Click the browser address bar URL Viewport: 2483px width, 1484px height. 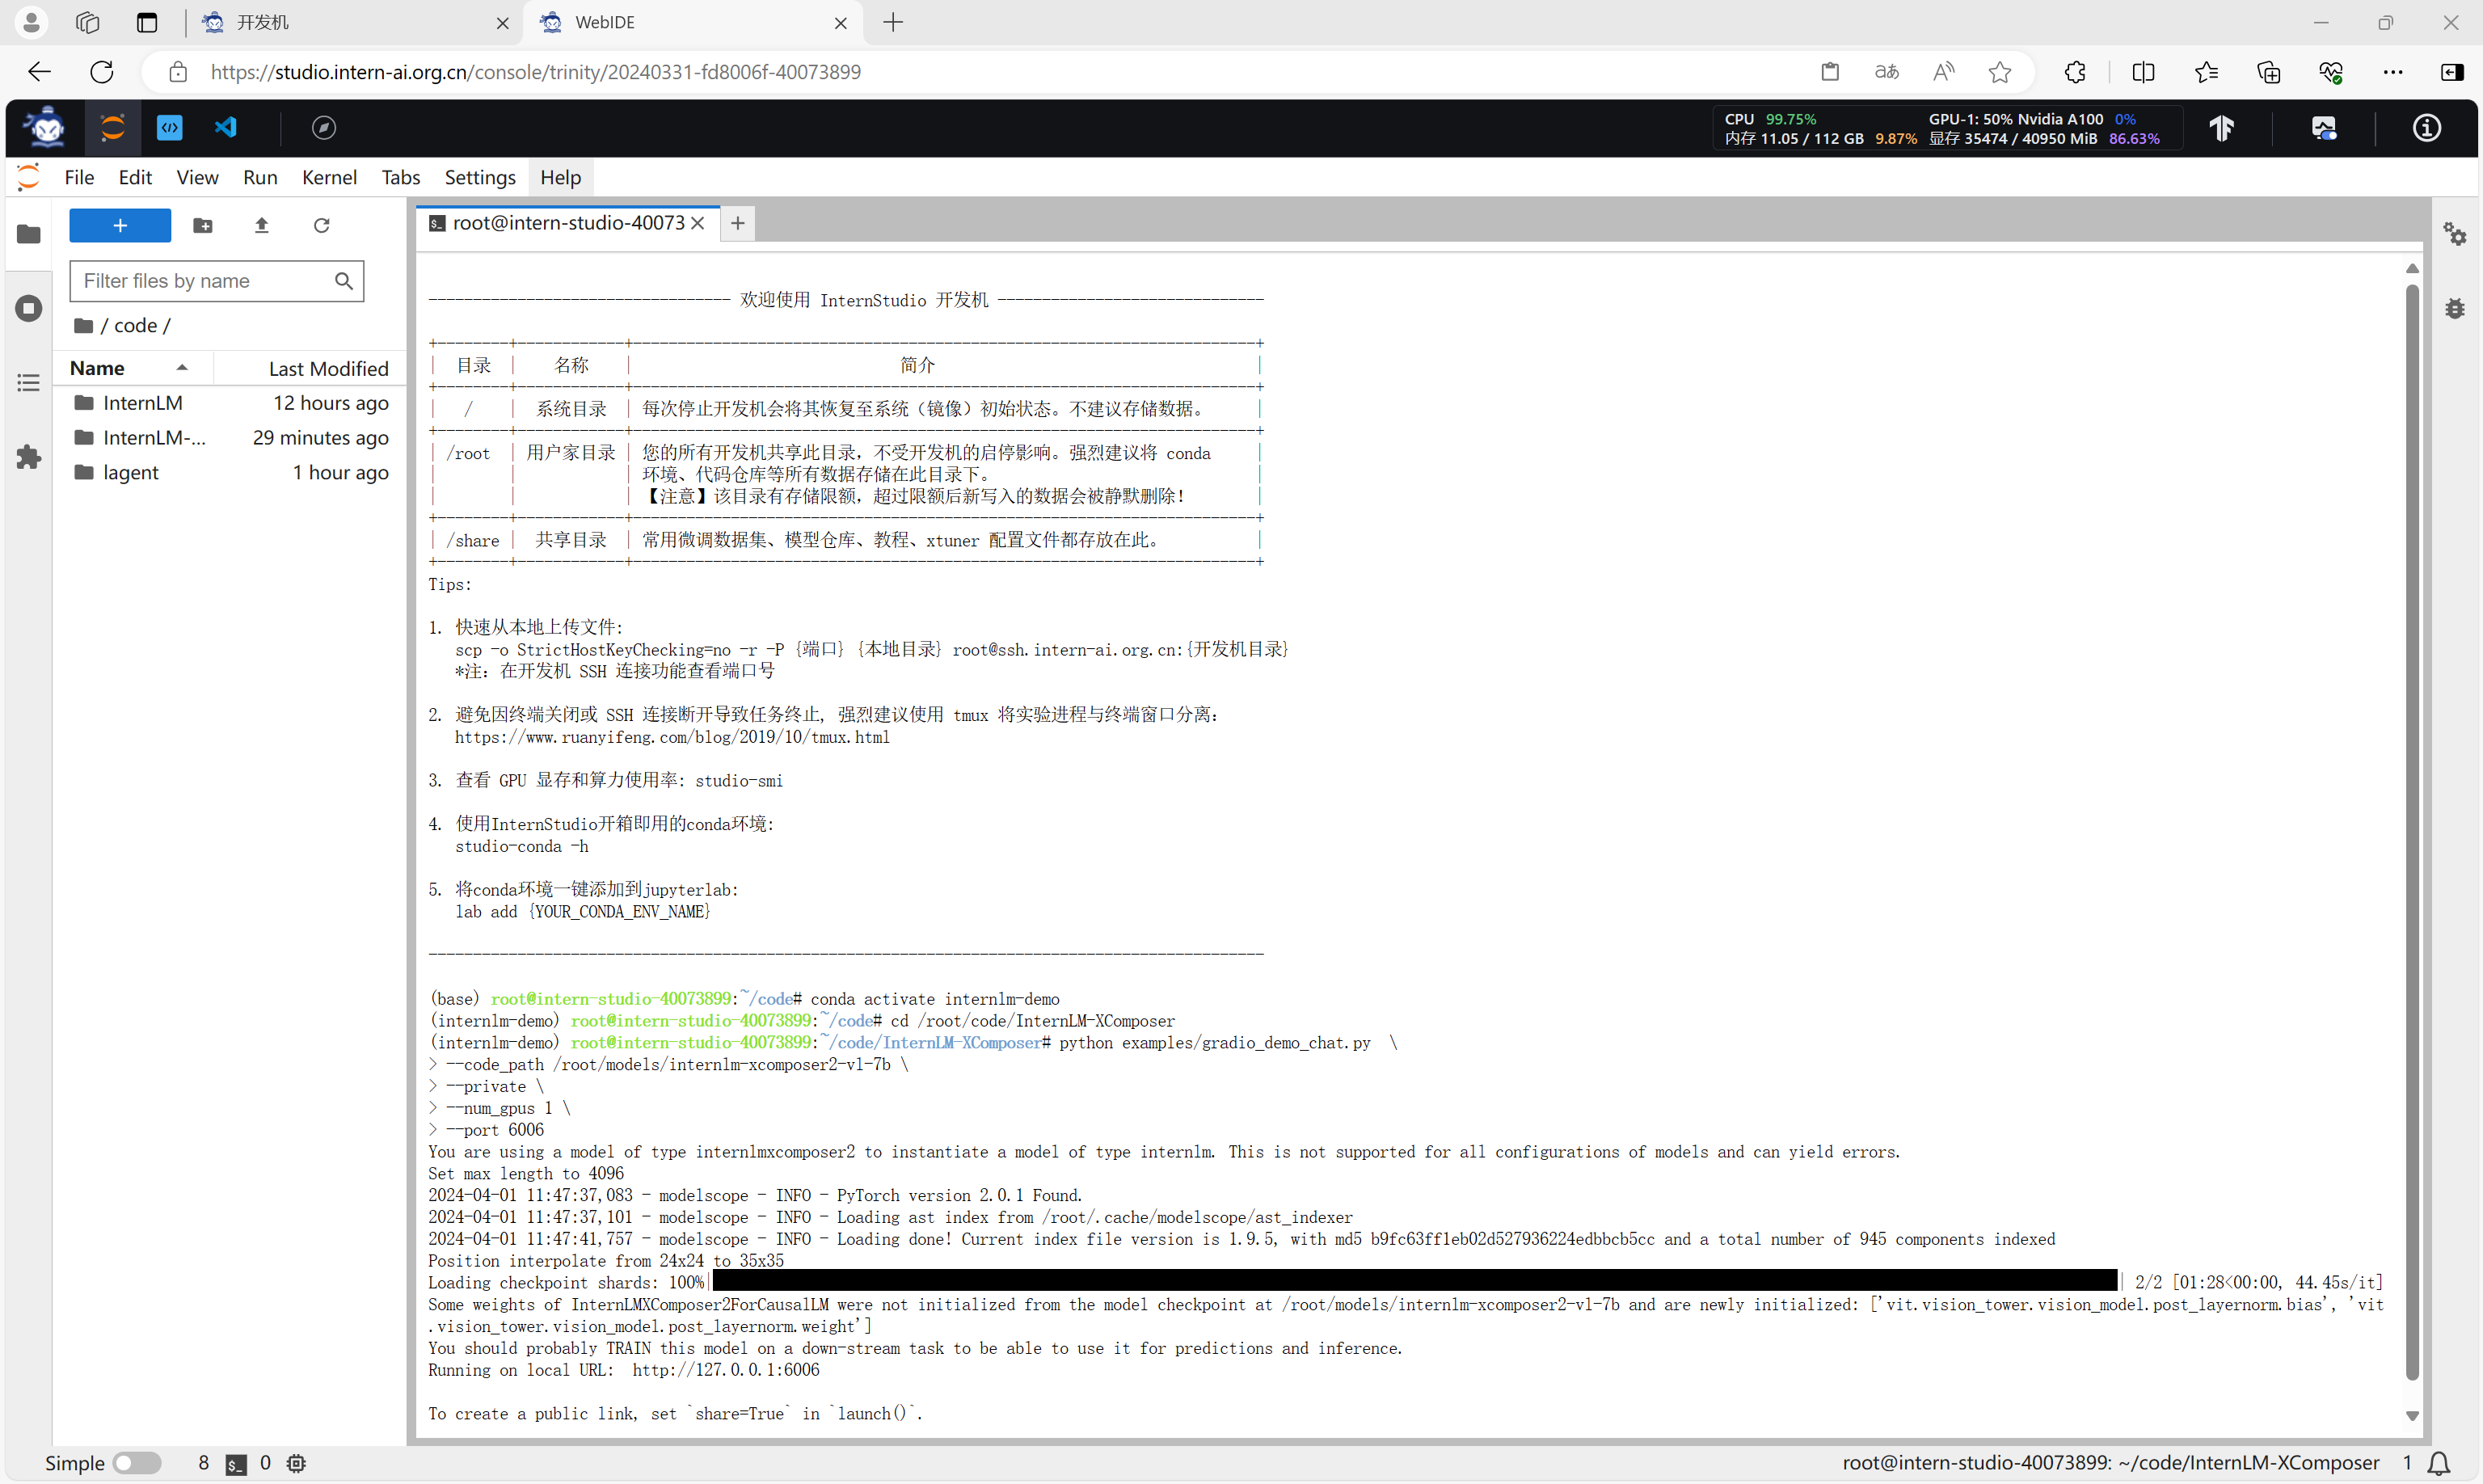(x=535, y=72)
